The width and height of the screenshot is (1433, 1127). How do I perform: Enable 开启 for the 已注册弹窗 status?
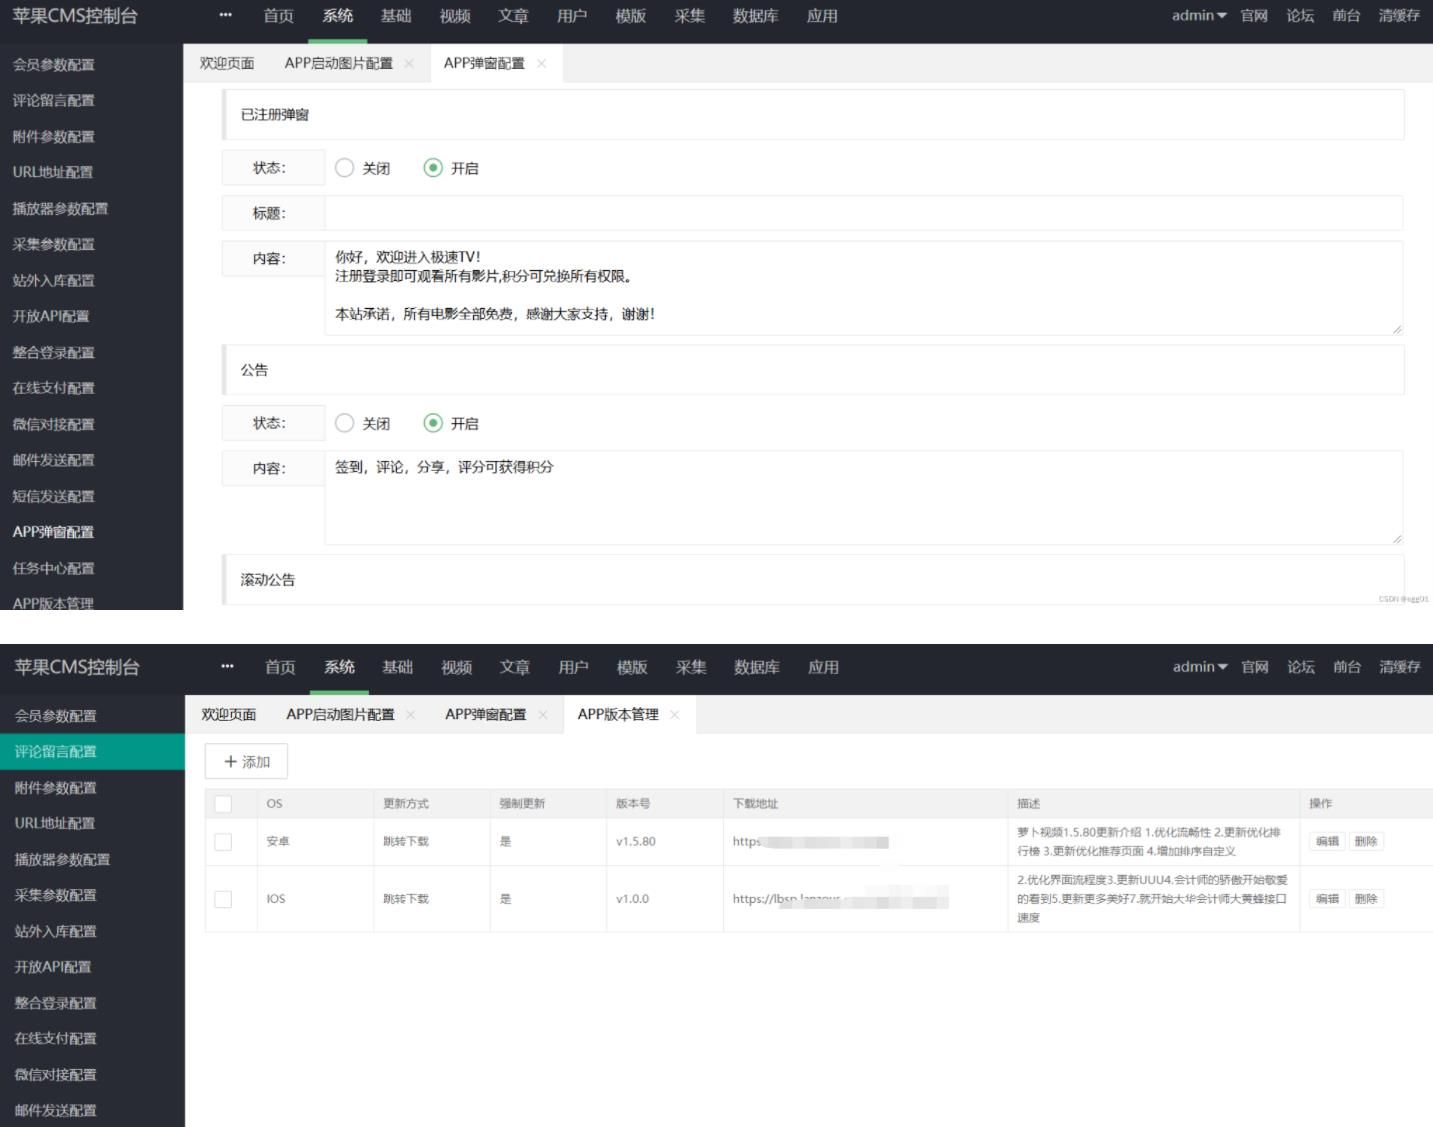point(434,168)
